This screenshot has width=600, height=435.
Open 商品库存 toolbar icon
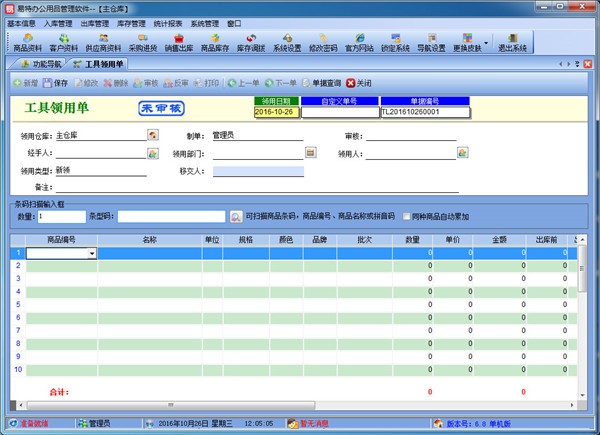[216, 41]
